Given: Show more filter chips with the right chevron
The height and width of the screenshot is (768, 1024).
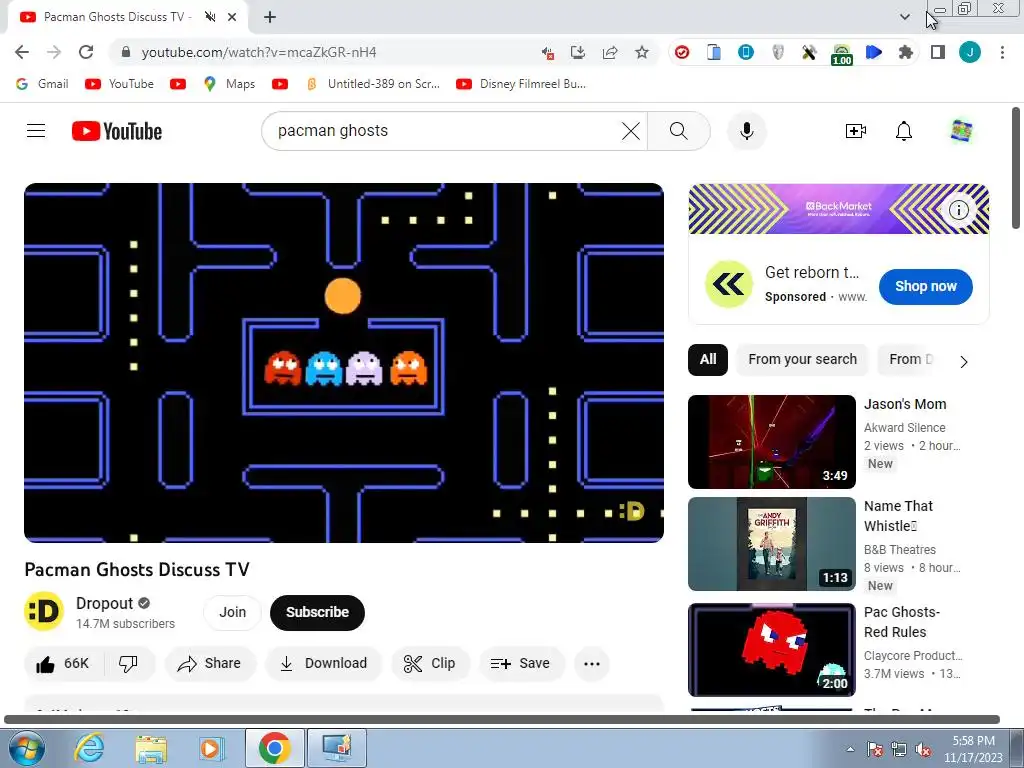Looking at the screenshot, I should 963,361.
